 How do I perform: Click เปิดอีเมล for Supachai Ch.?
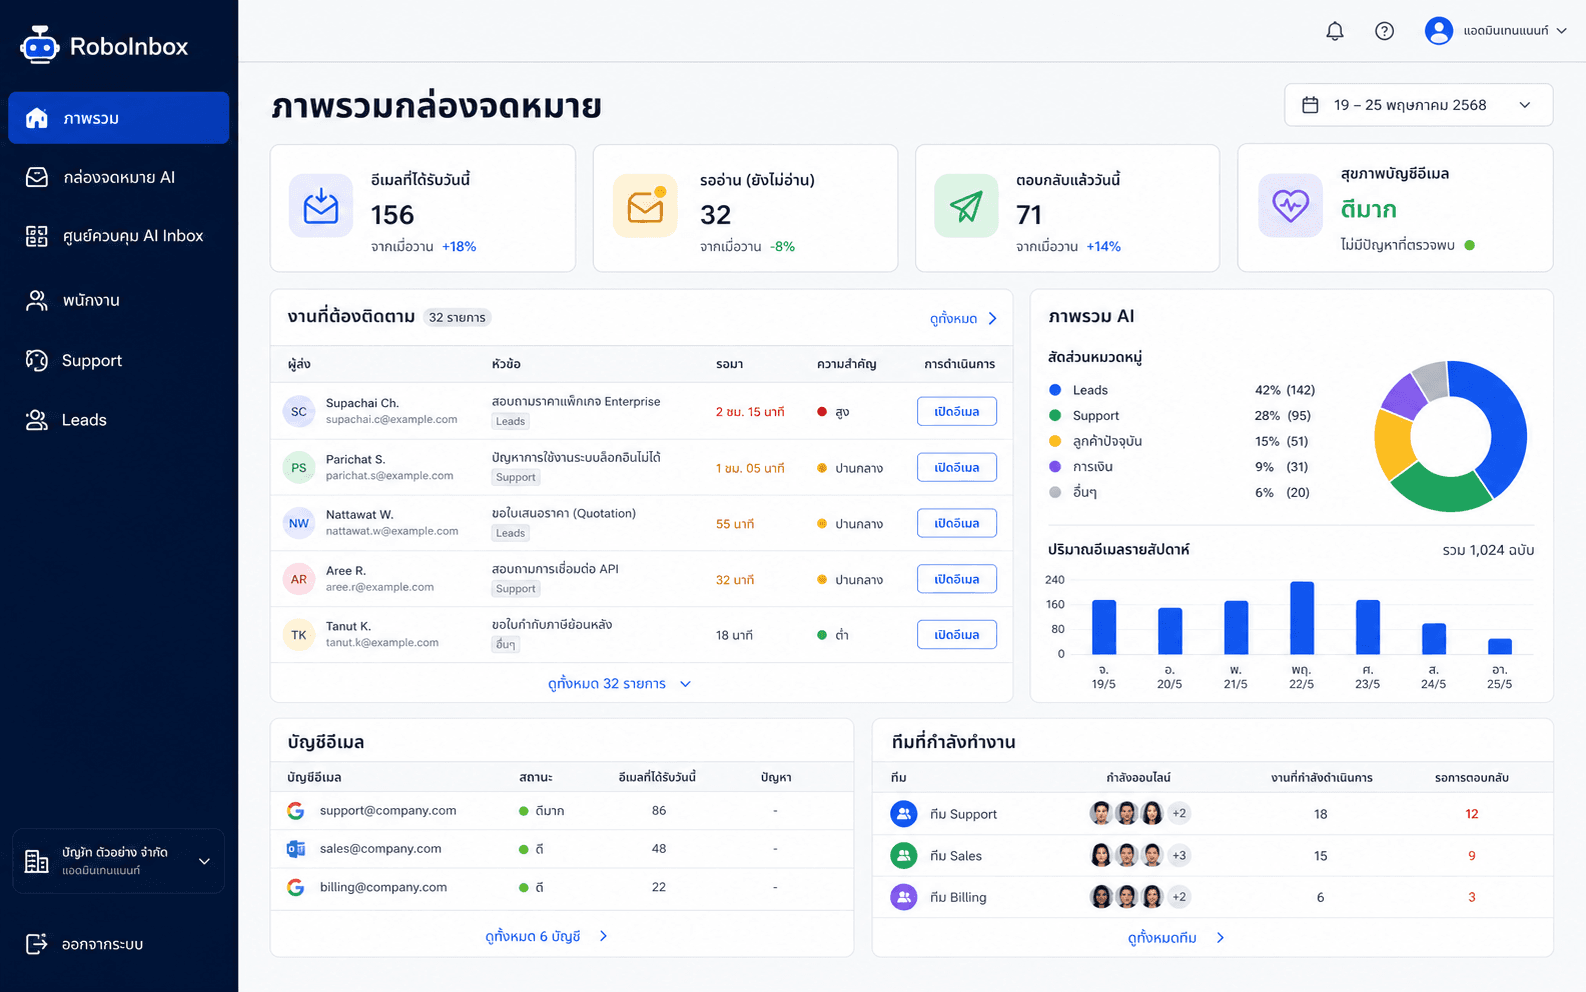(x=957, y=412)
